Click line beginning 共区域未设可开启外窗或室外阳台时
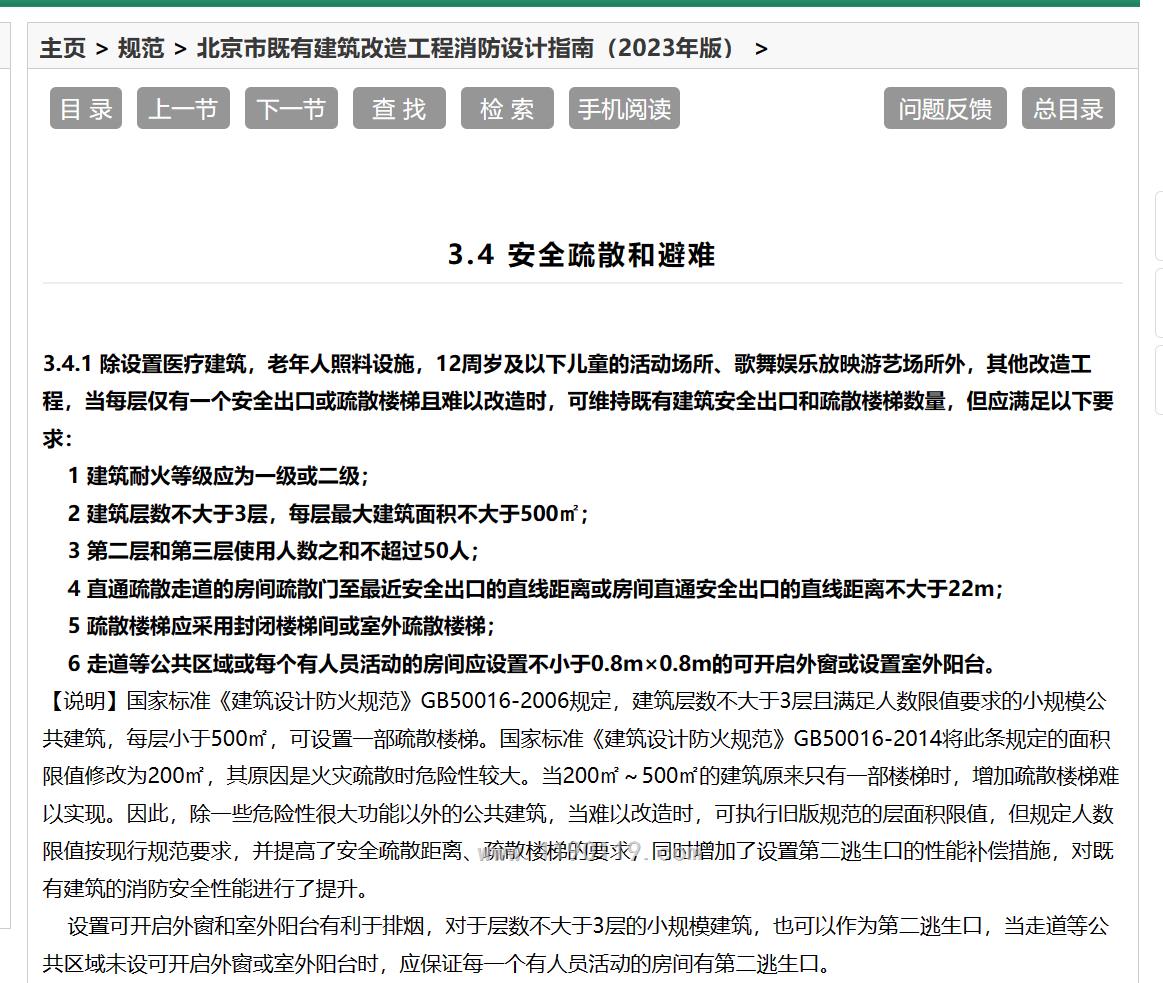The height and width of the screenshot is (983, 1163). pyautogui.click(x=437, y=964)
